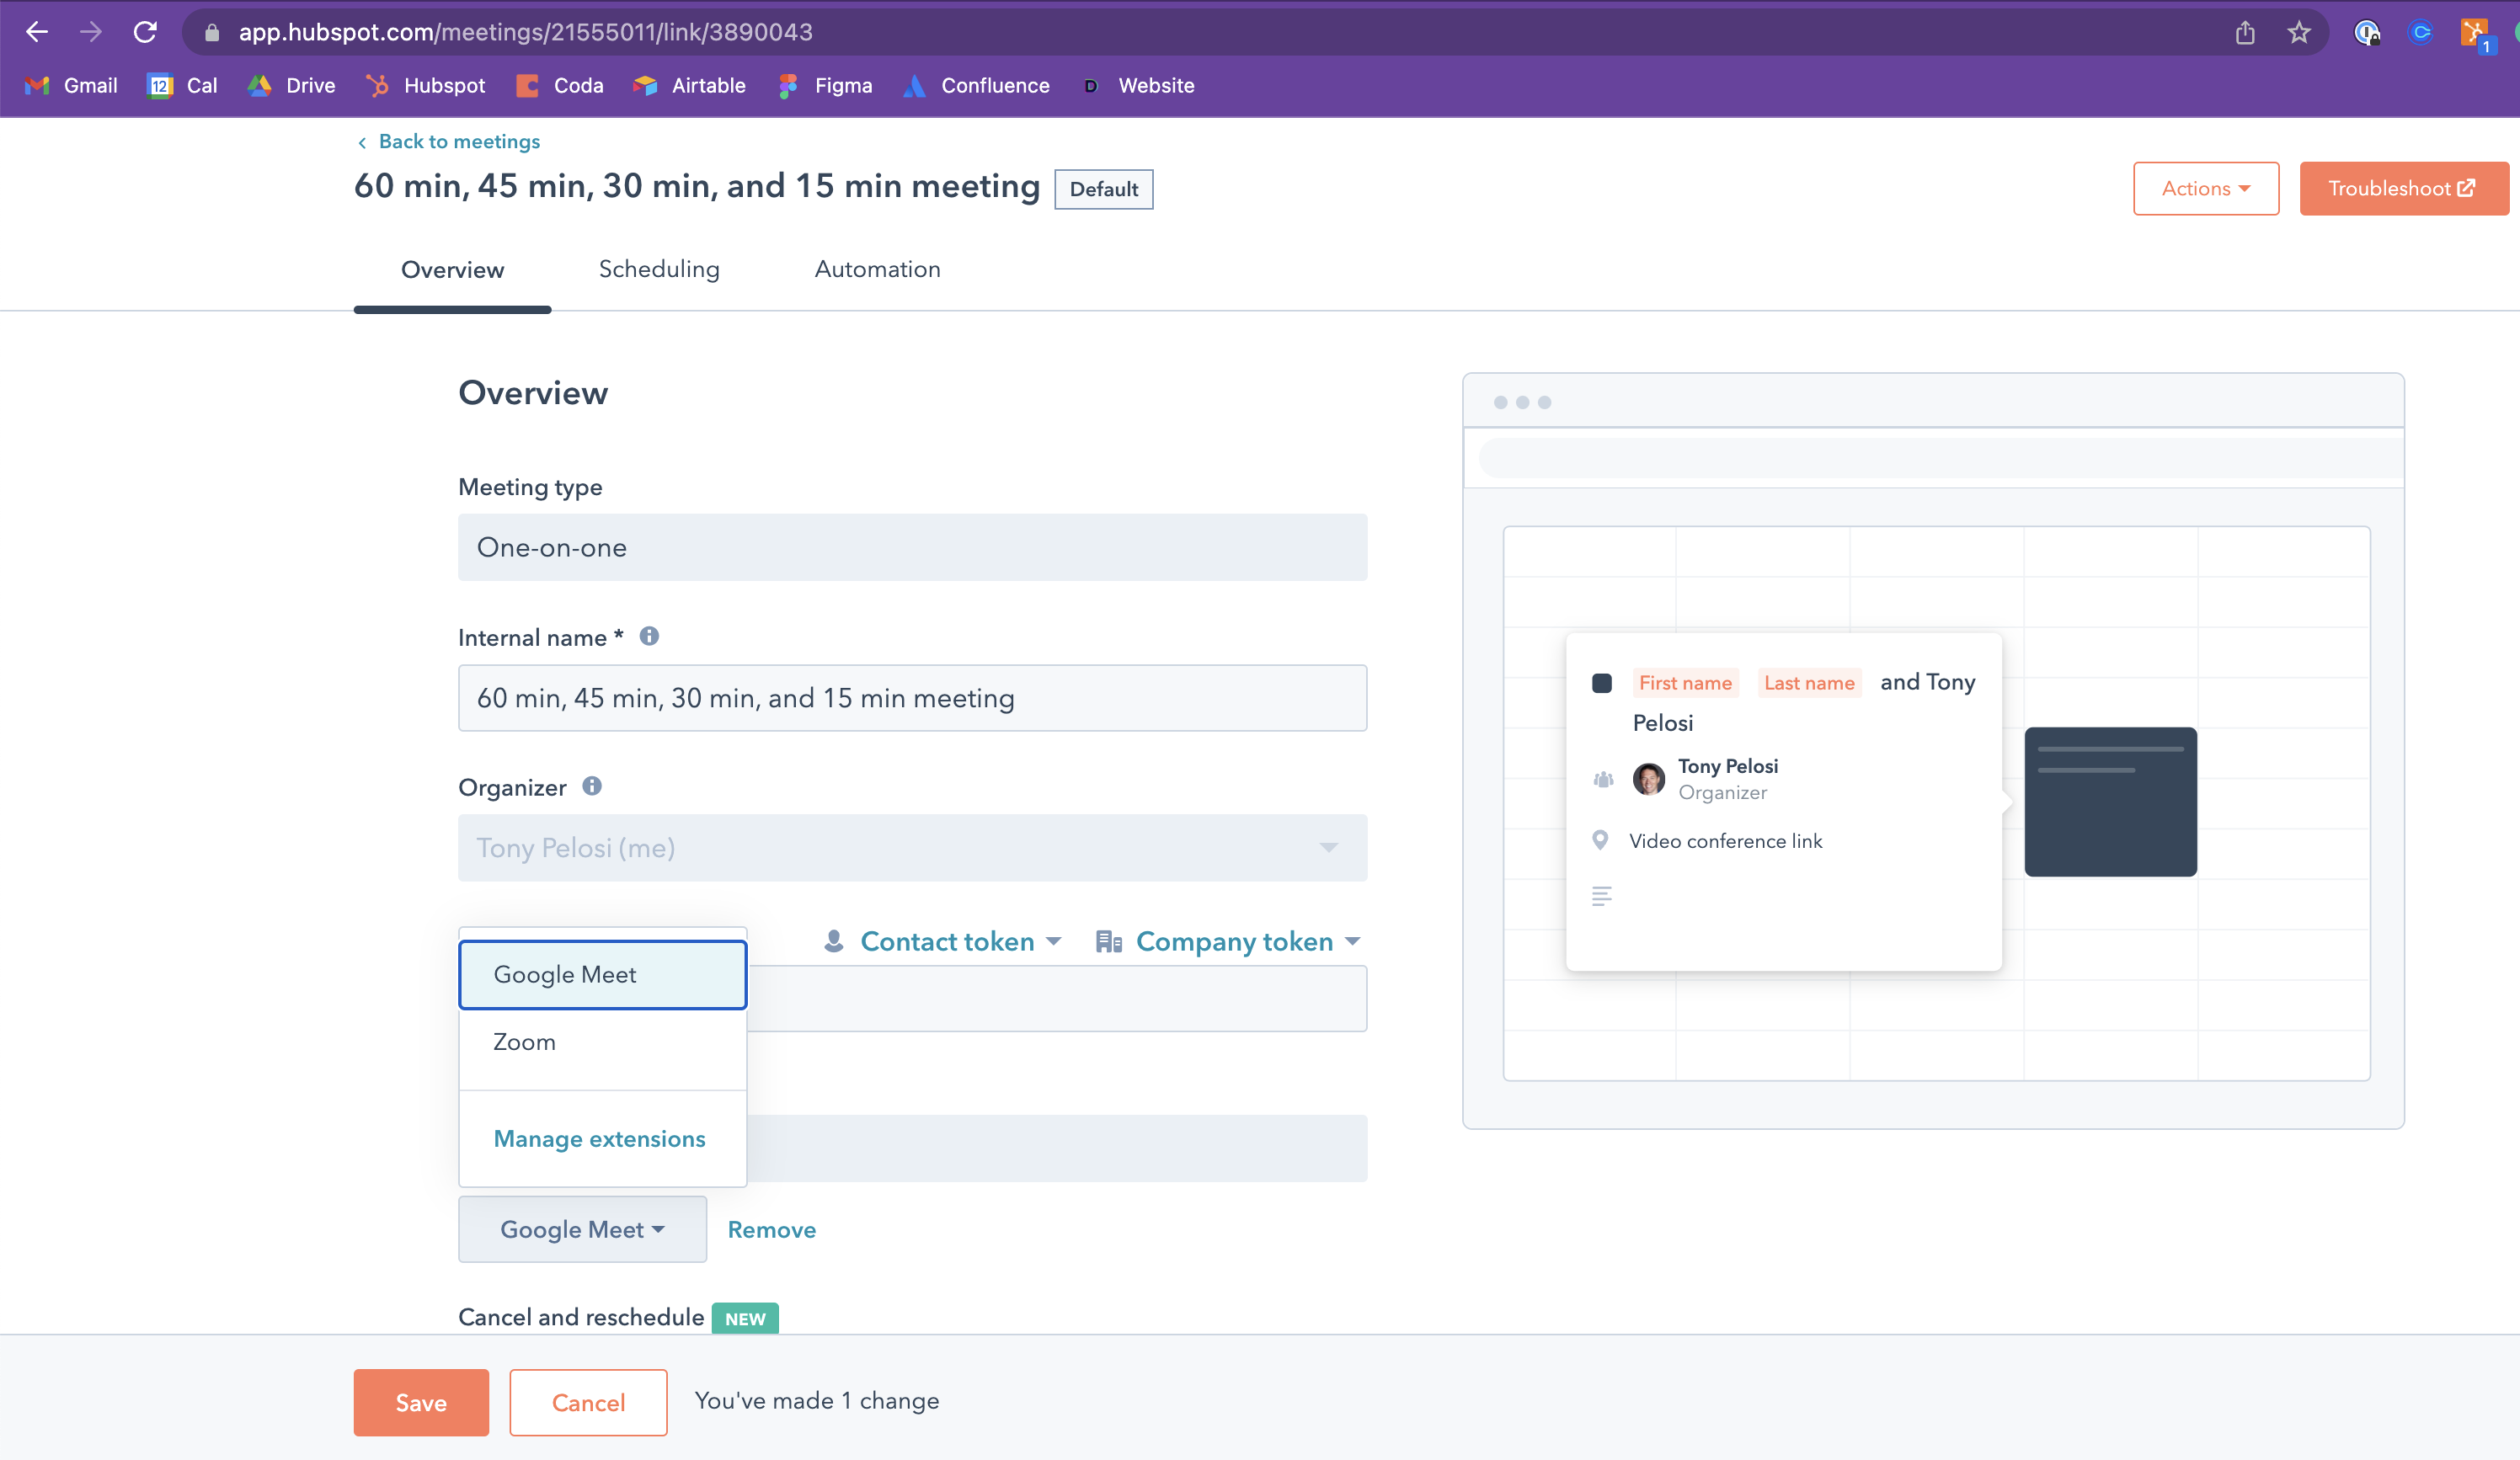Open the Airtable bookmark
This screenshot has height=1460, width=2520.
tap(689, 85)
